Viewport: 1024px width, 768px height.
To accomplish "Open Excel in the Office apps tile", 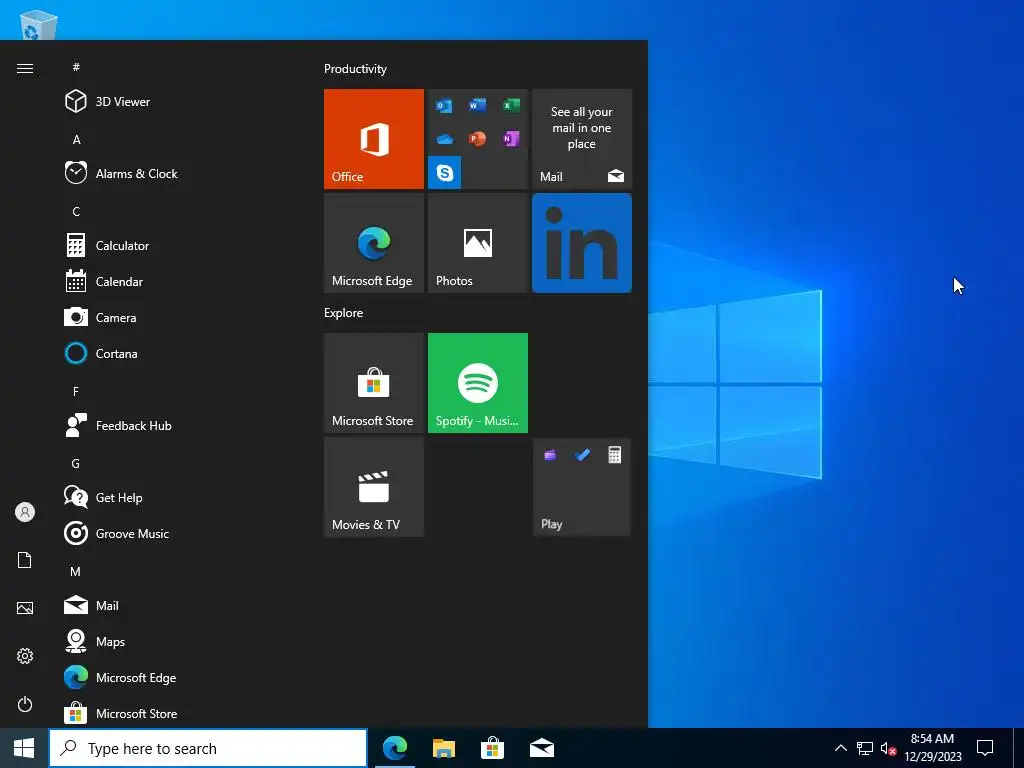I will point(511,106).
